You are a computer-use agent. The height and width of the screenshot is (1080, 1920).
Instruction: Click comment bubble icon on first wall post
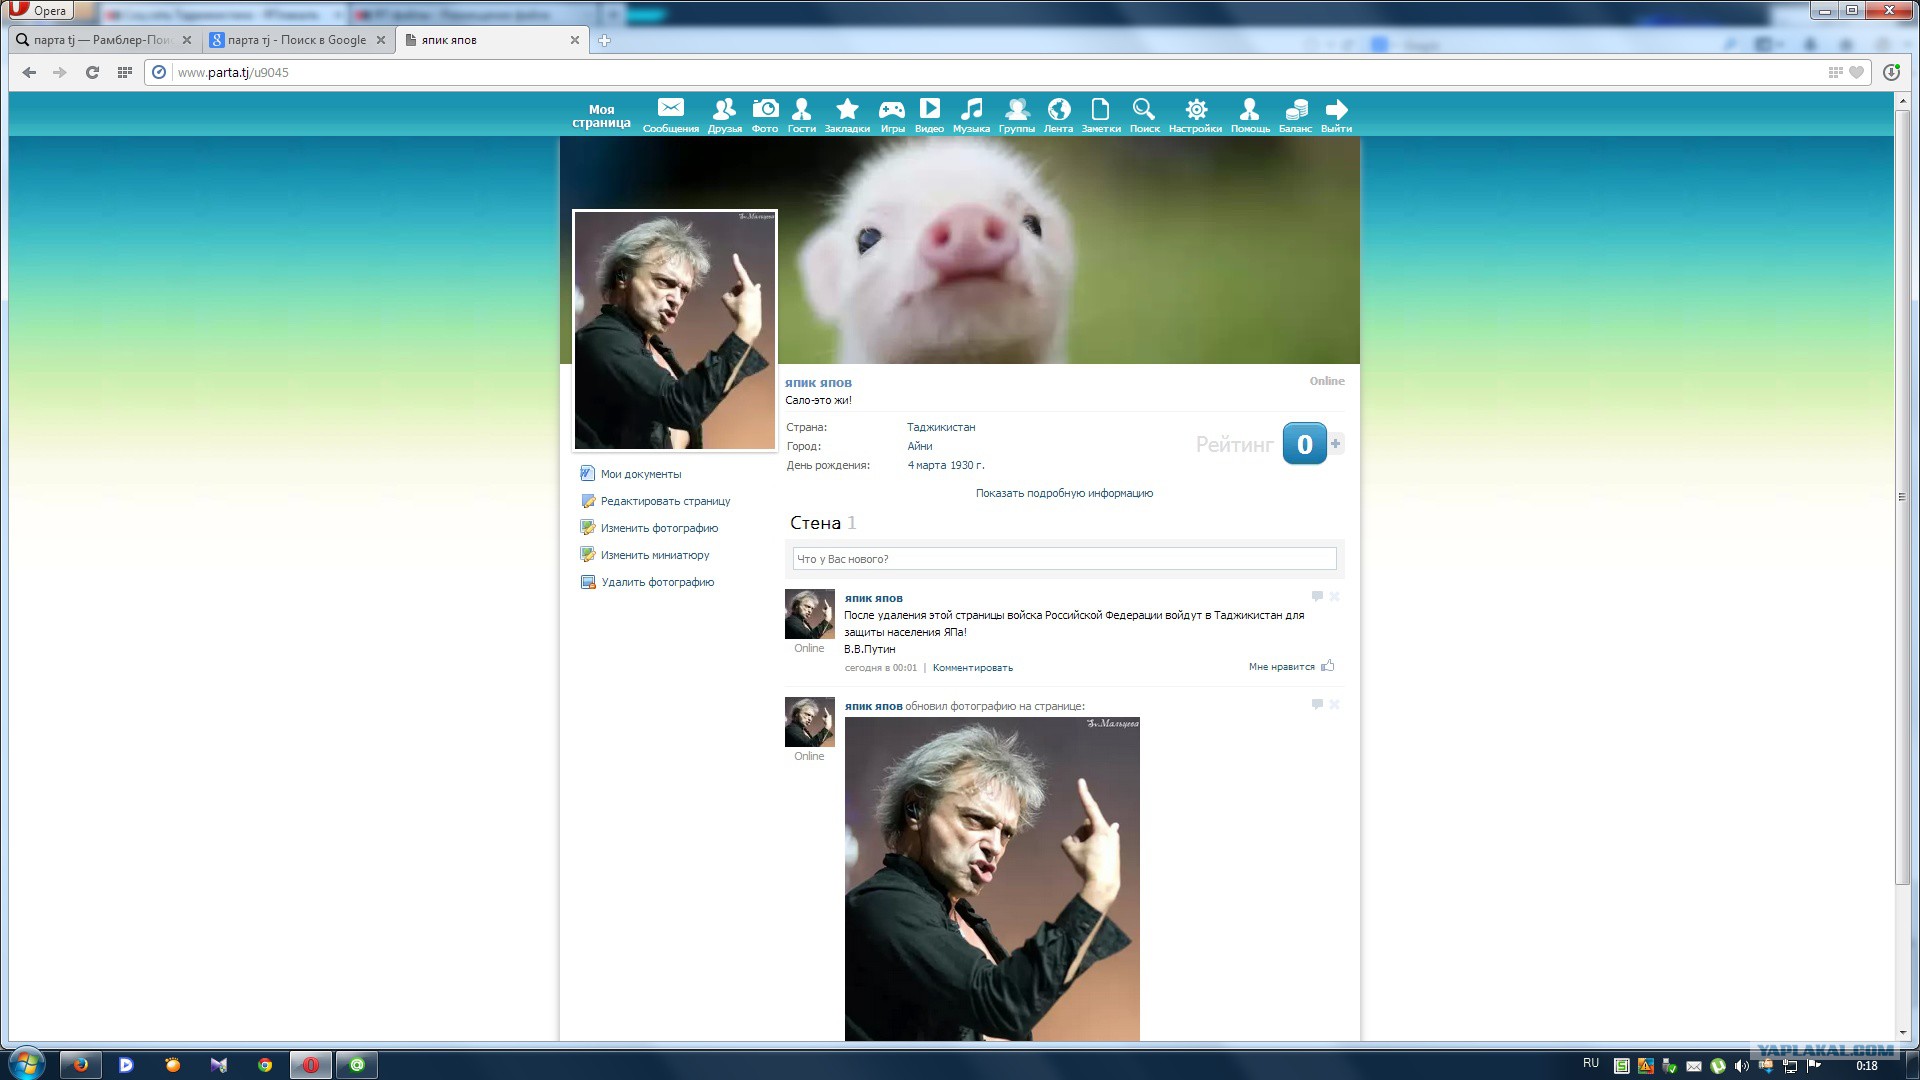[1317, 597]
